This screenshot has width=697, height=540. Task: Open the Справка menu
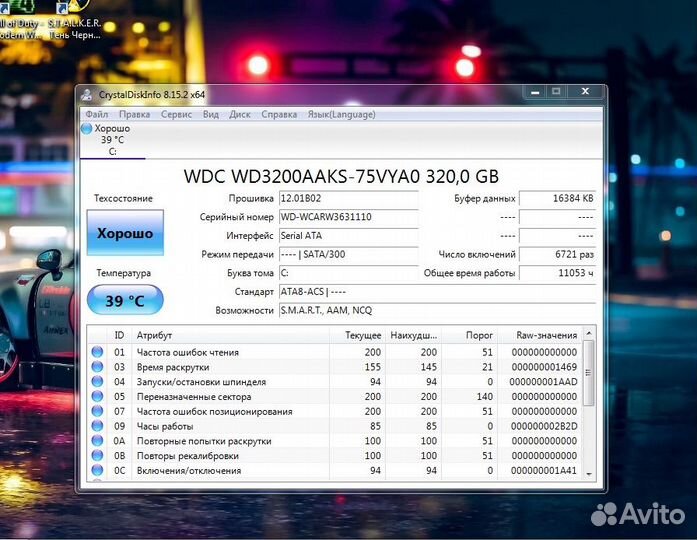279,115
